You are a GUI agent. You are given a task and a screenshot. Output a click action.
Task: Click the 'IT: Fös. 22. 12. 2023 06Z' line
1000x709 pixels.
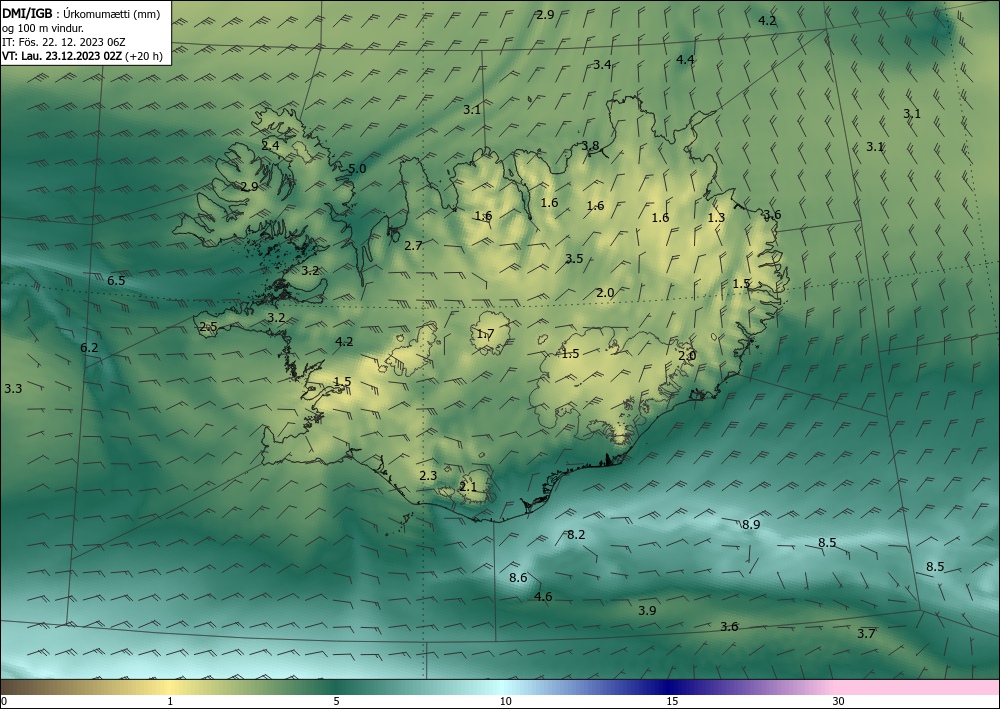click(64, 42)
